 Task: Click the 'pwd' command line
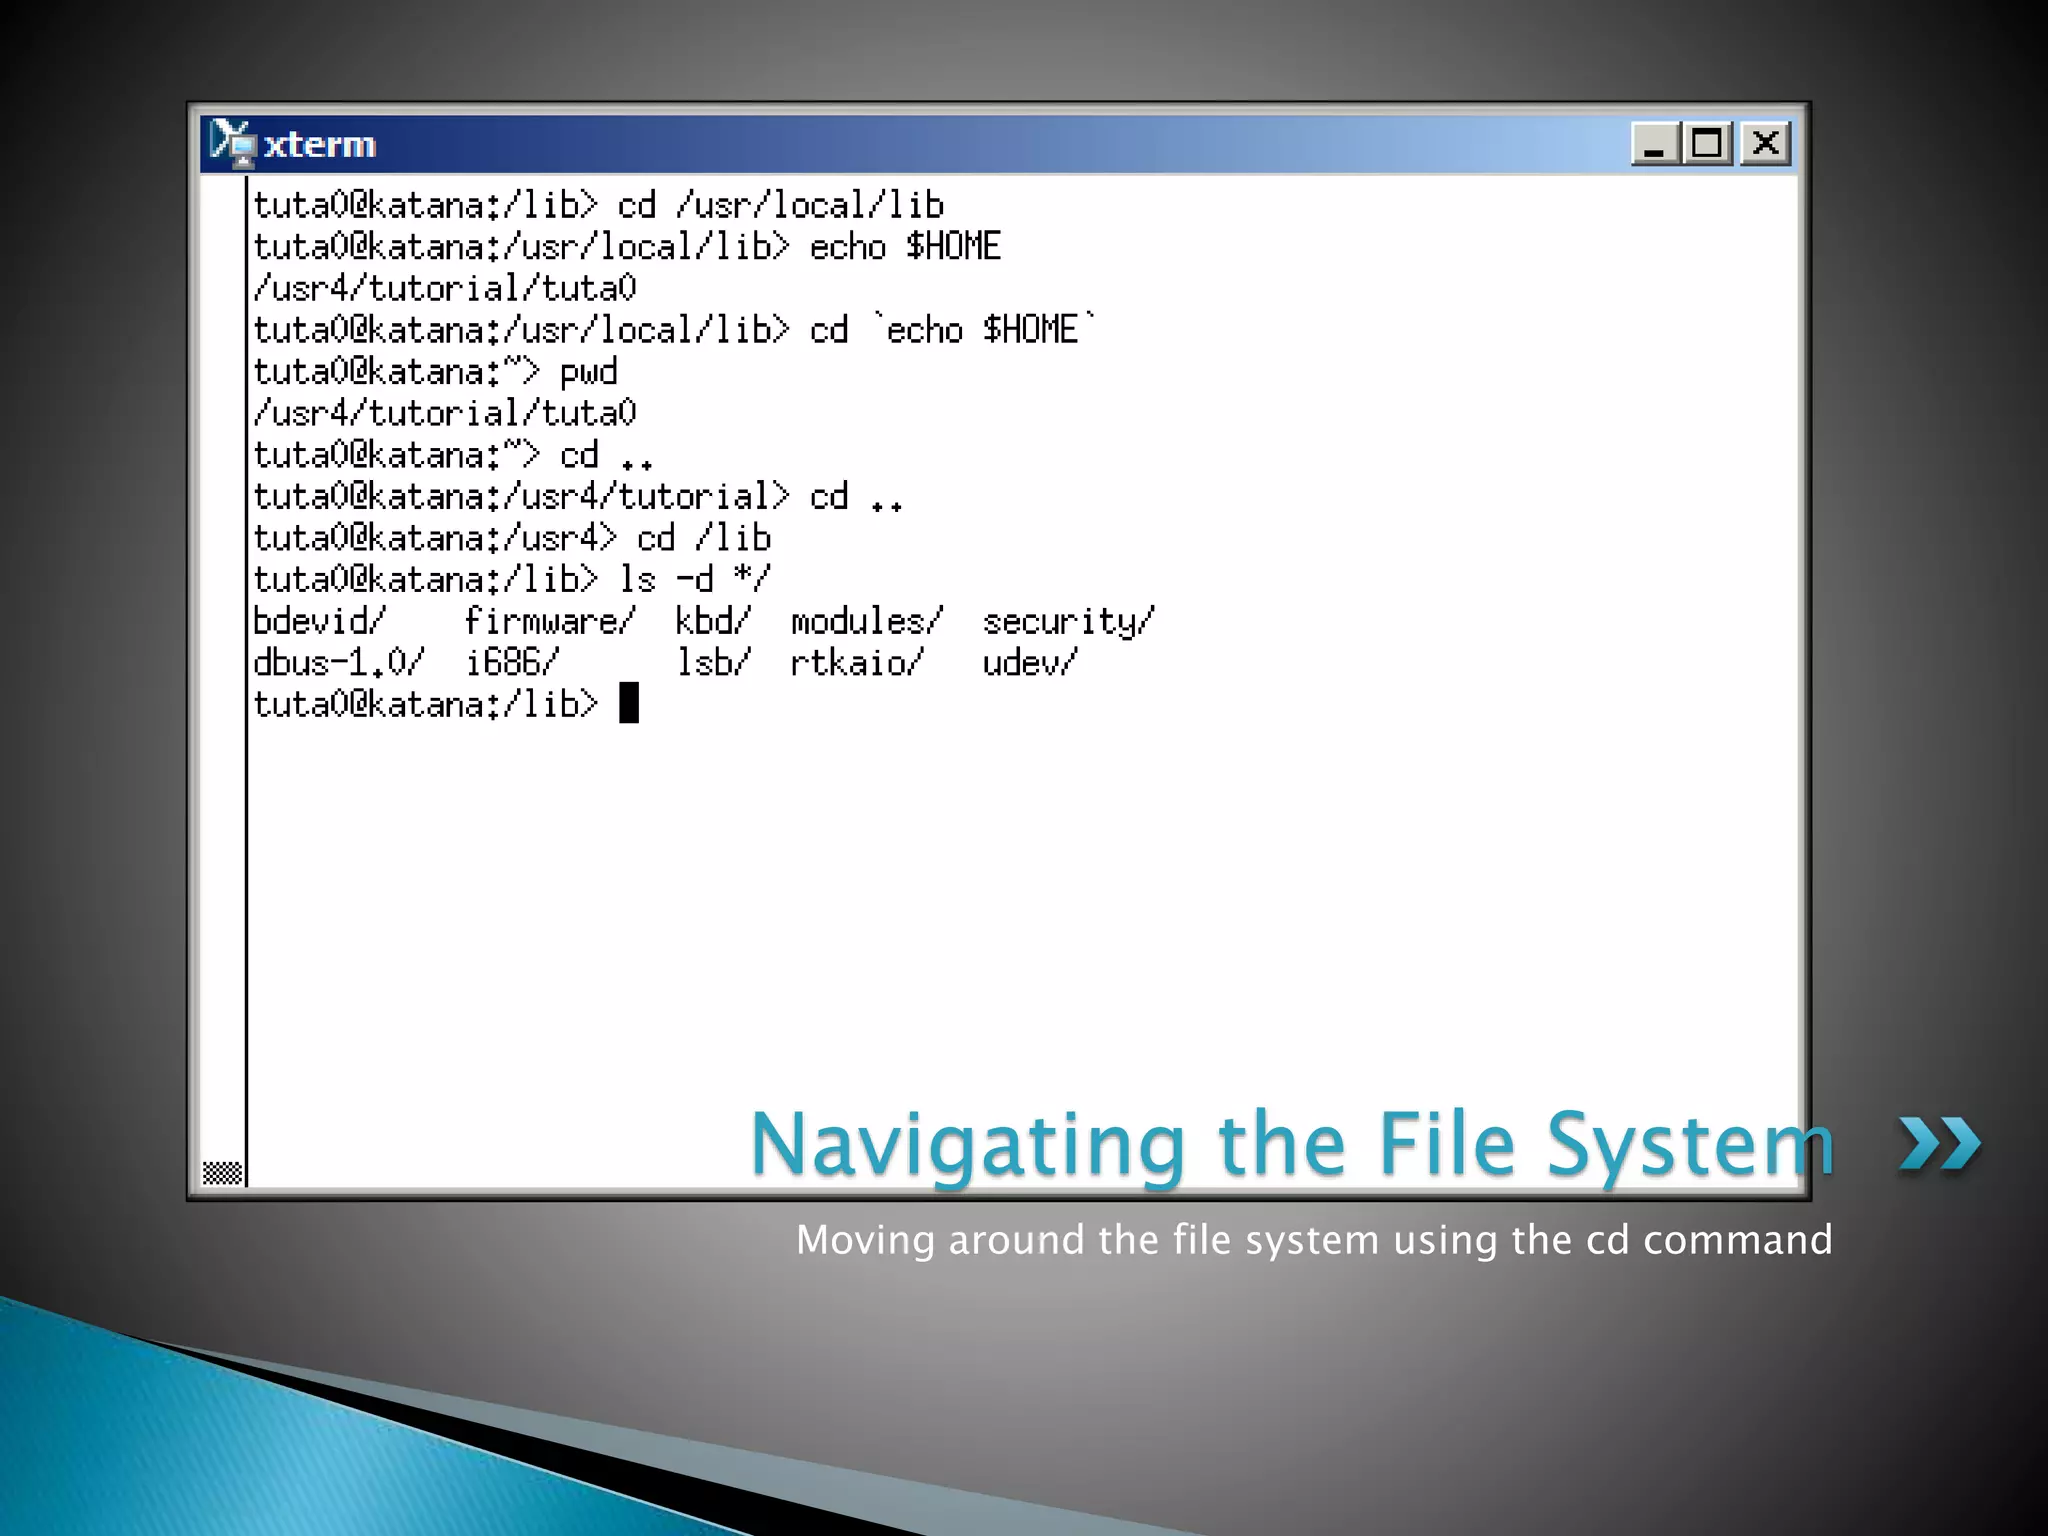coord(435,372)
